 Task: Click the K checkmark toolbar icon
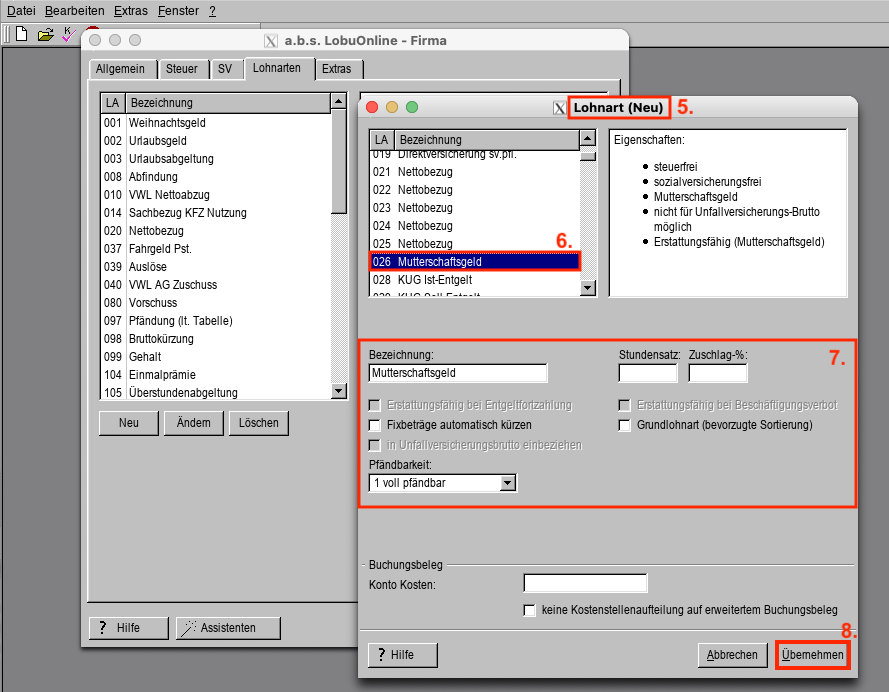point(67,34)
